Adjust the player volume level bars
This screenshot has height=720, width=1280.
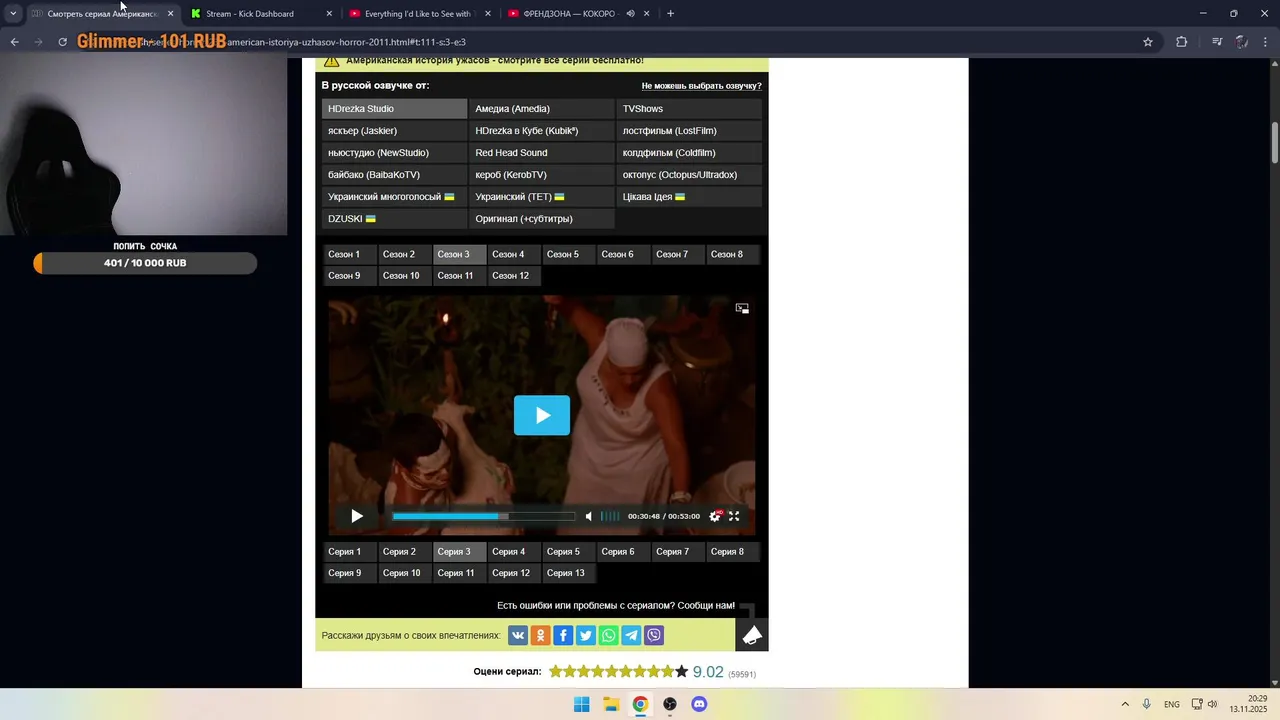[x=609, y=516]
